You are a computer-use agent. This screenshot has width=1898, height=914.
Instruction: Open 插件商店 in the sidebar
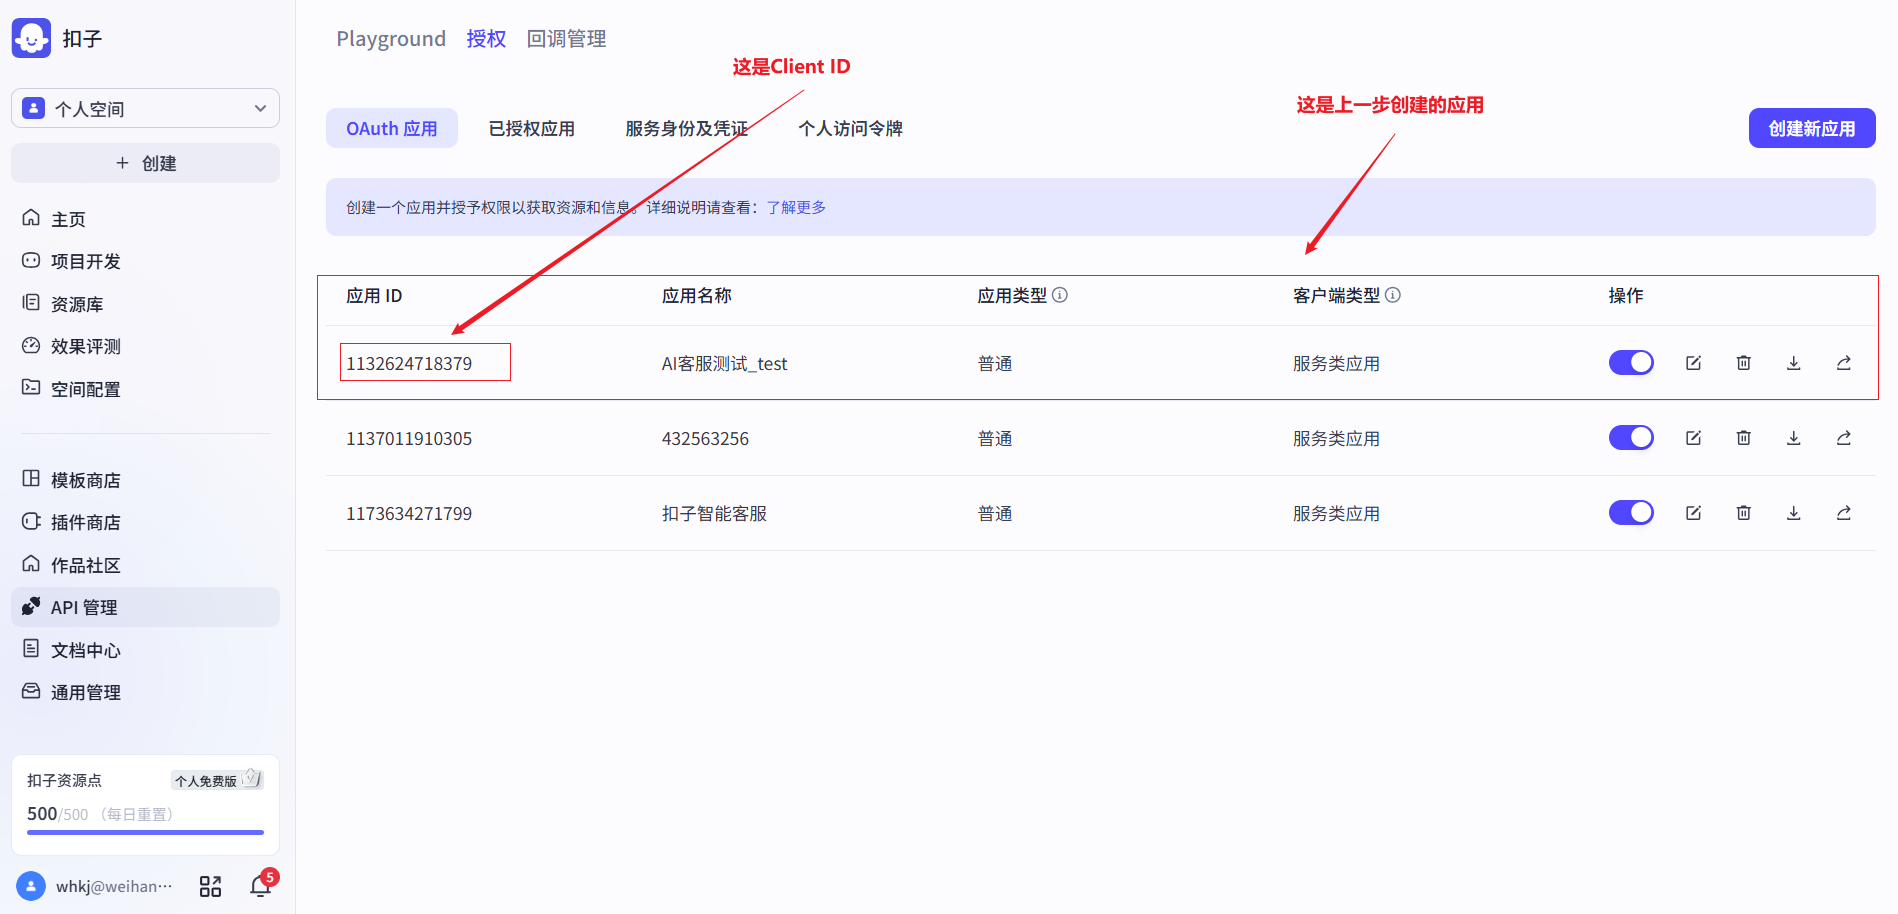click(85, 523)
